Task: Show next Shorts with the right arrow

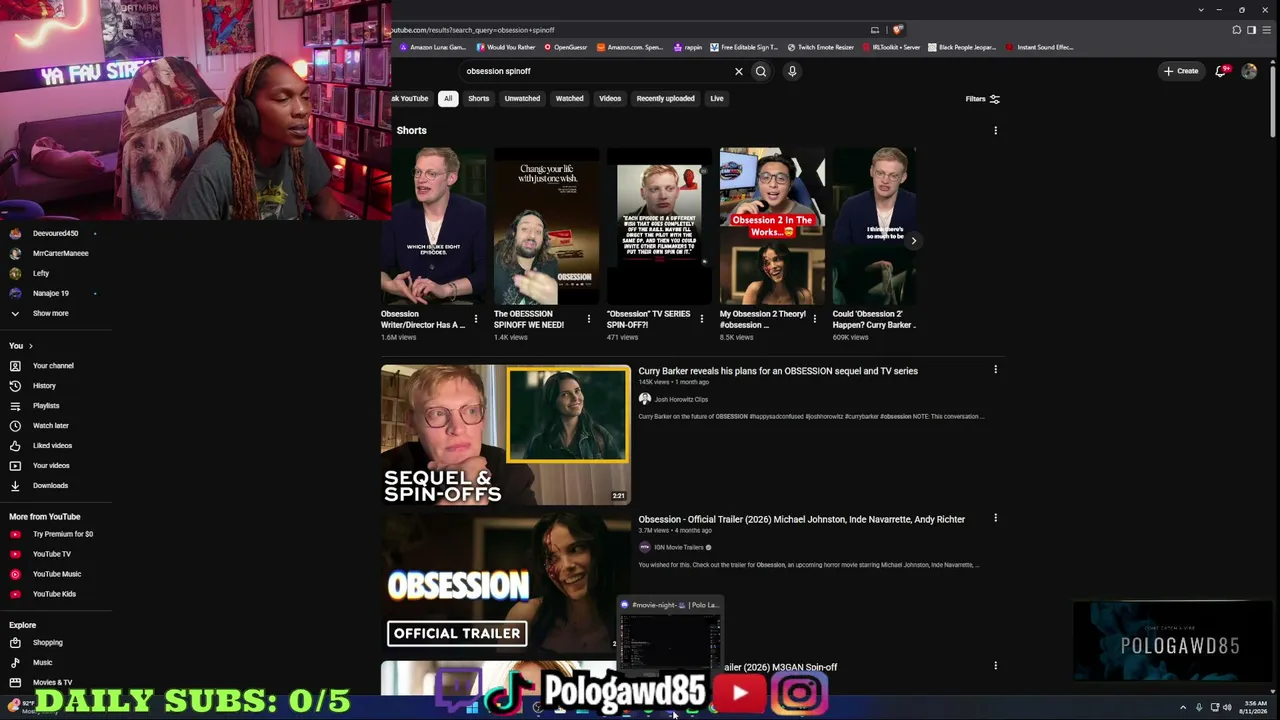Action: (x=913, y=240)
